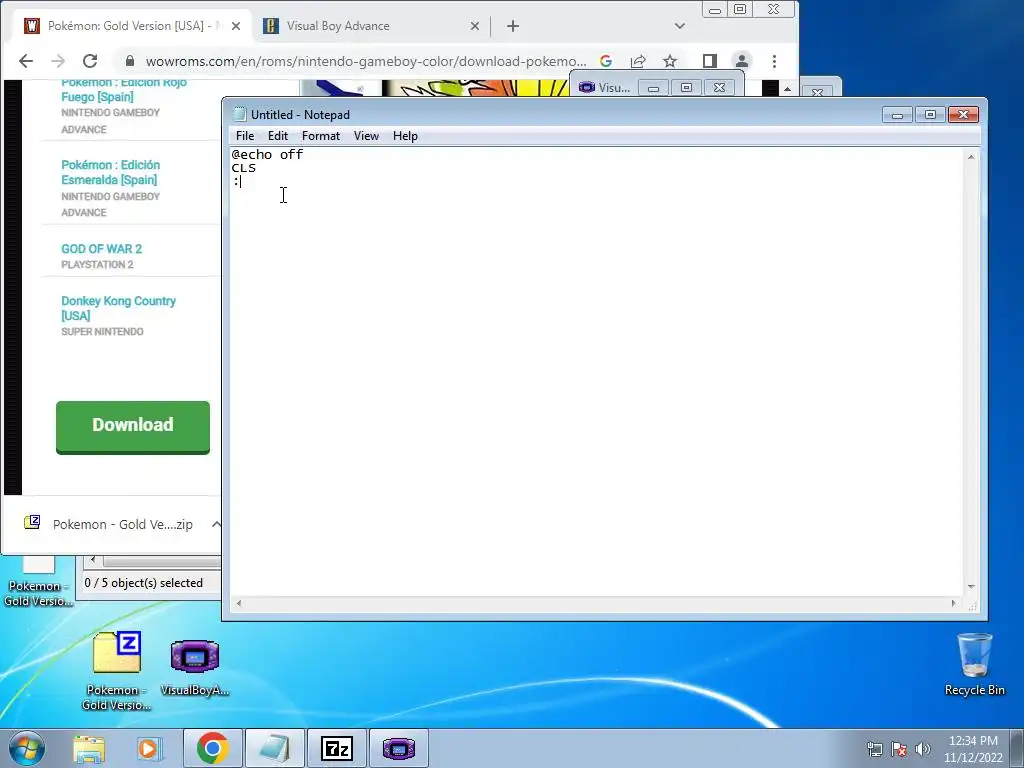Switch to VisualBoyAdvance from the taskbar
The width and height of the screenshot is (1024, 768).
[399, 748]
